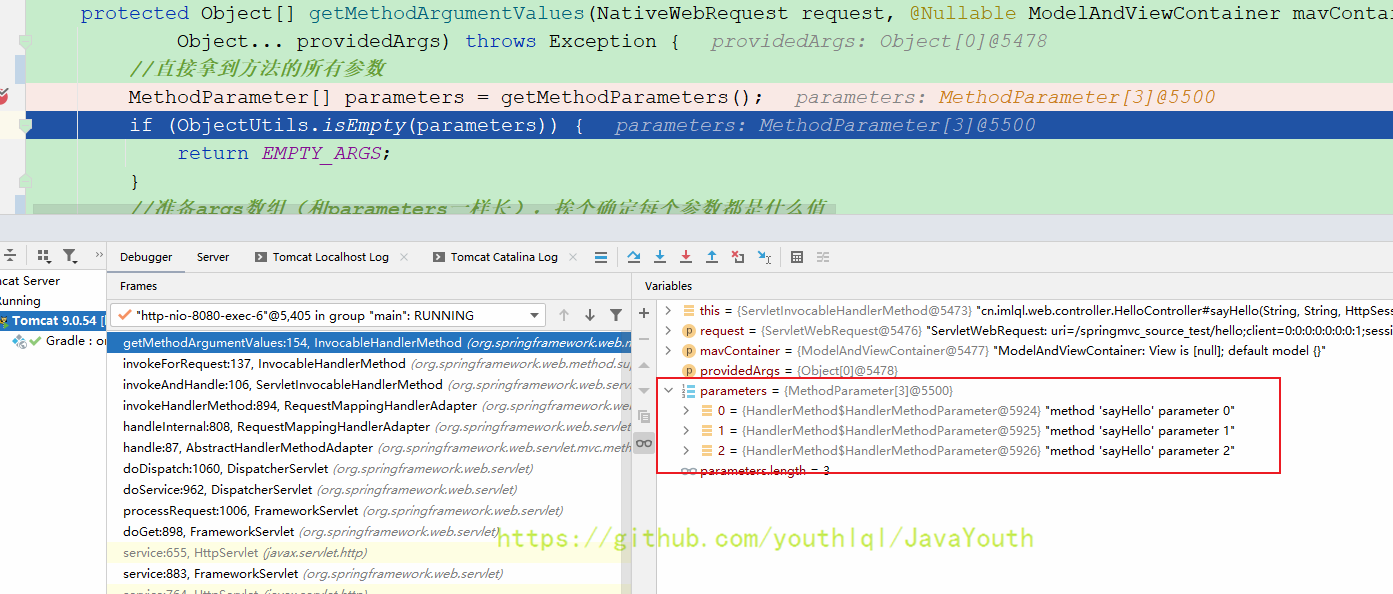Open the thread selector dropdown
The width and height of the screenshot is (1393, 594).
pyautogui.click(x=536, y=315)
